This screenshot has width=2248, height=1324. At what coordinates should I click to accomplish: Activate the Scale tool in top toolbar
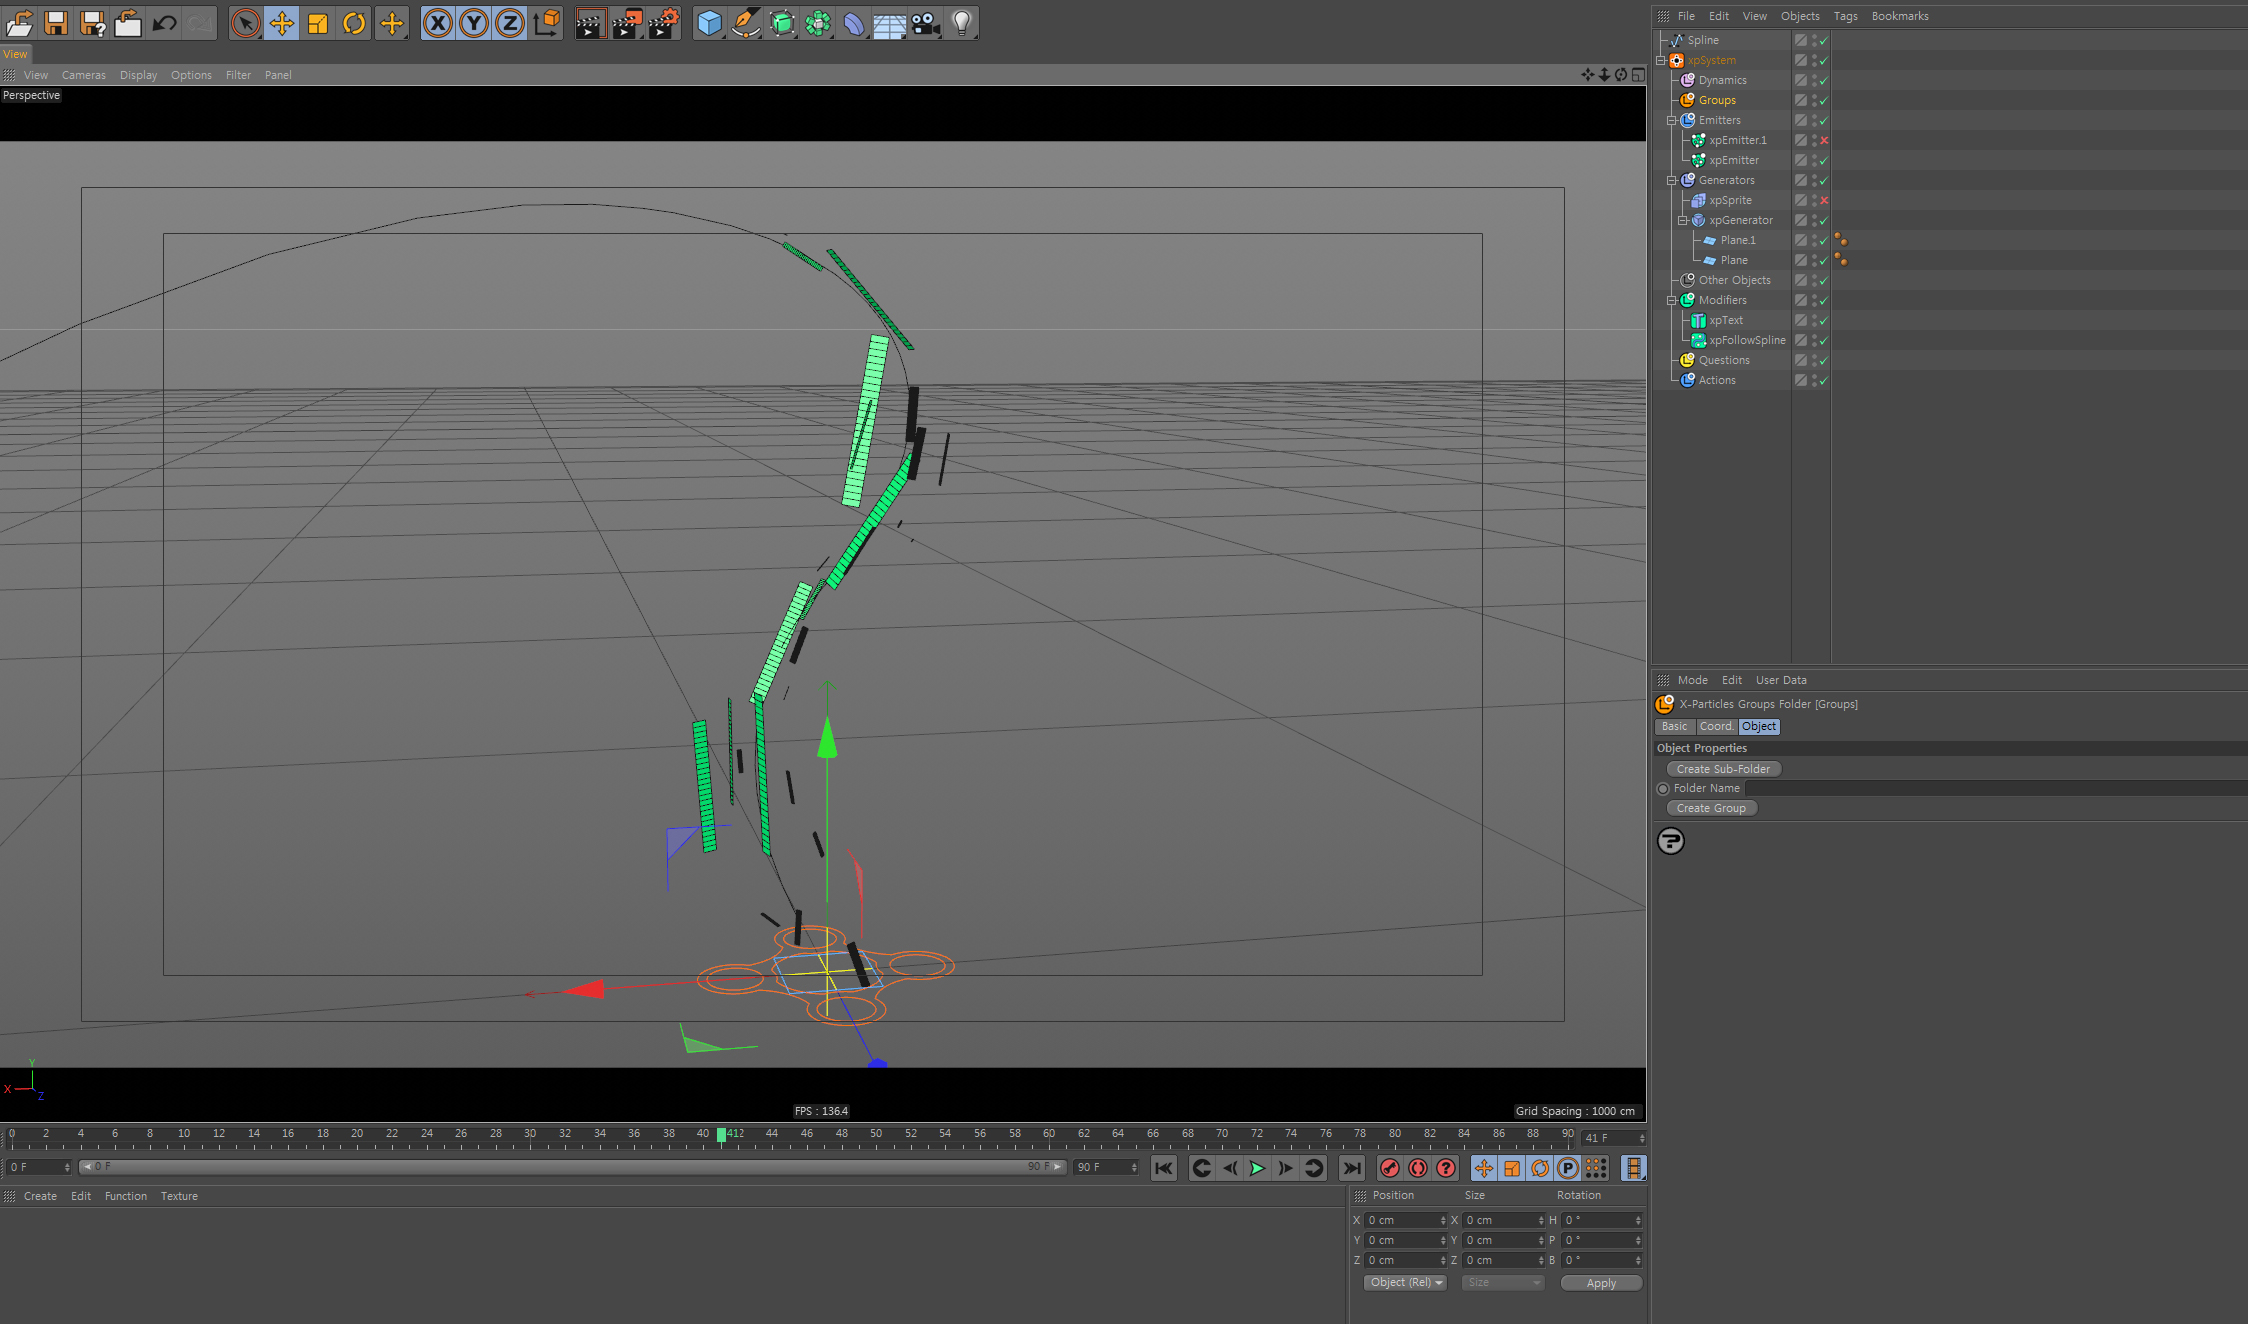318,22
